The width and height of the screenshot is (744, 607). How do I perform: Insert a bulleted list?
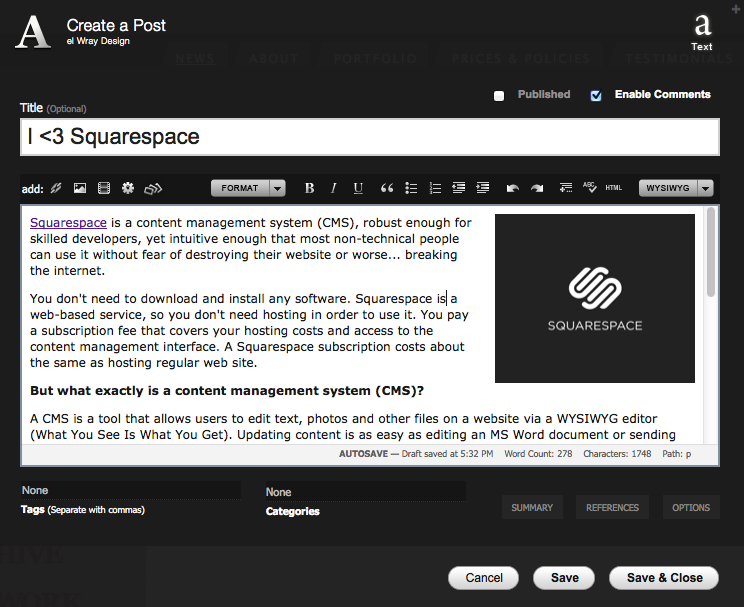pos(411,188)
